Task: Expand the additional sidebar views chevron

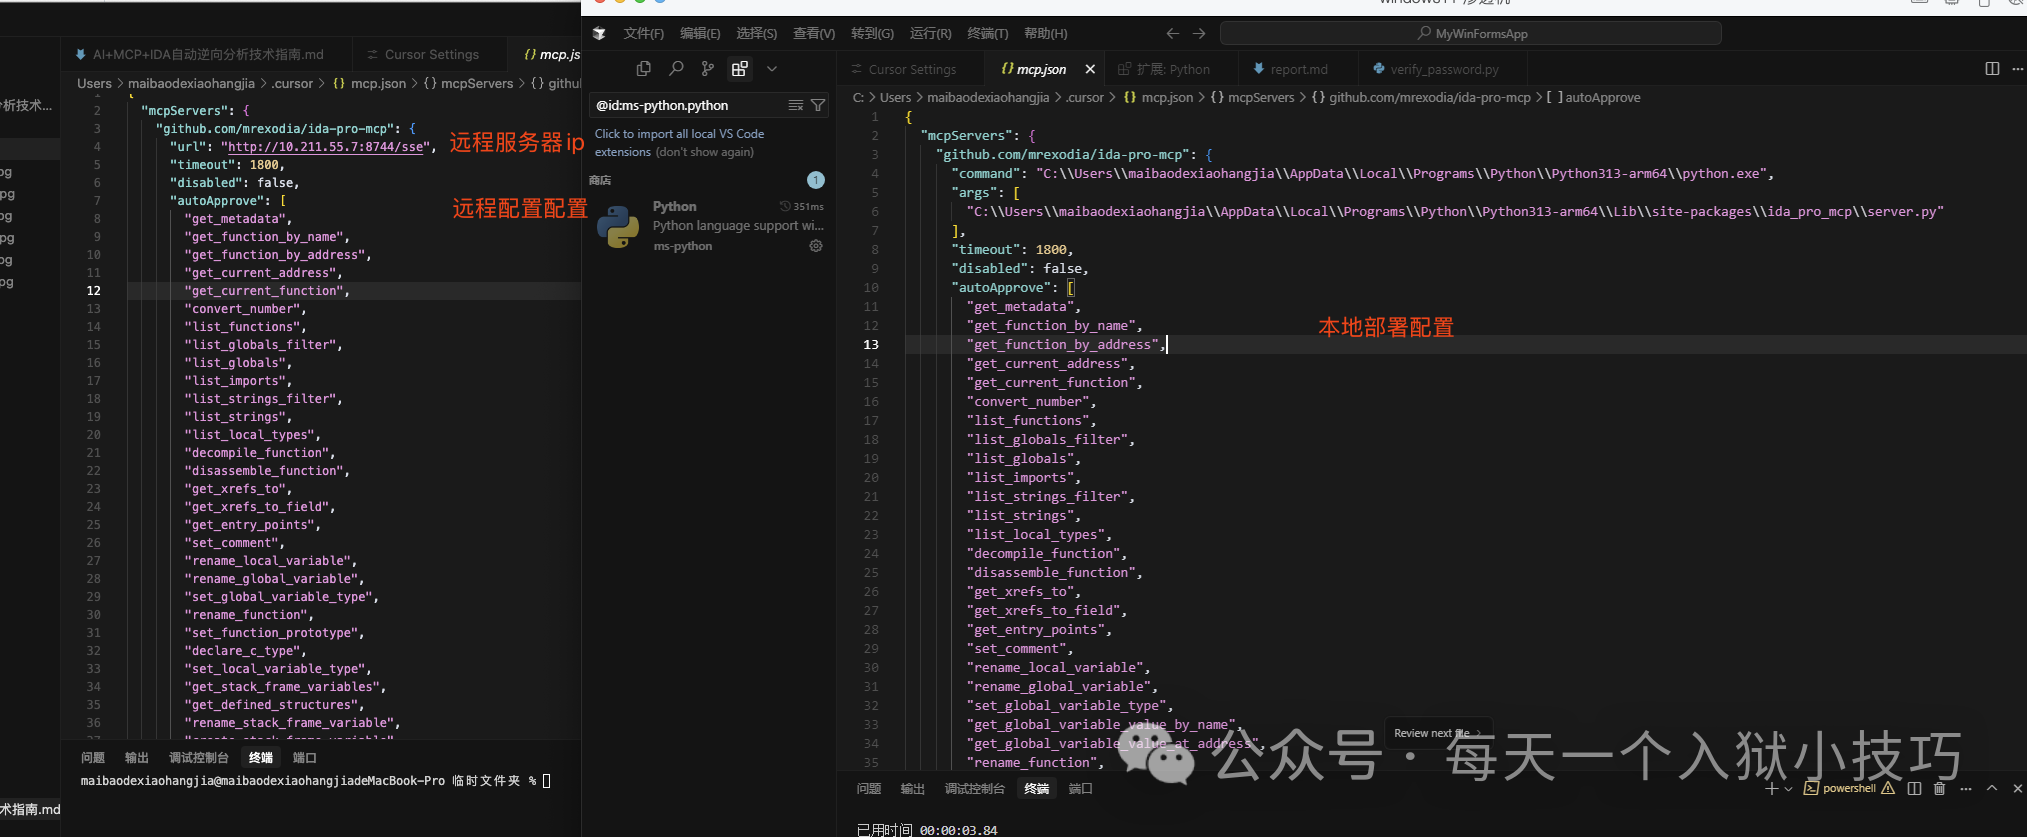Action: 772,69
